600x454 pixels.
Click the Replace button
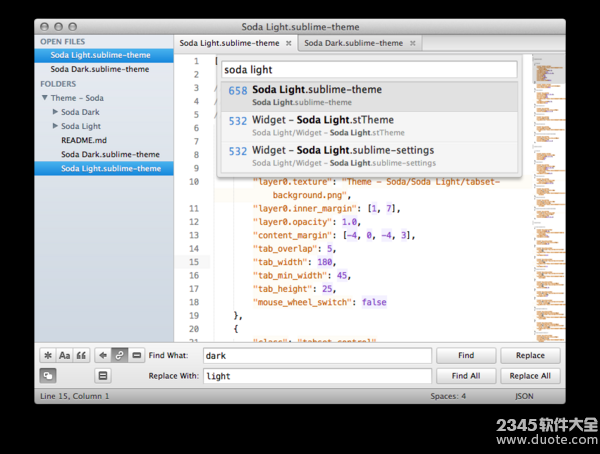tap(530, 356)
